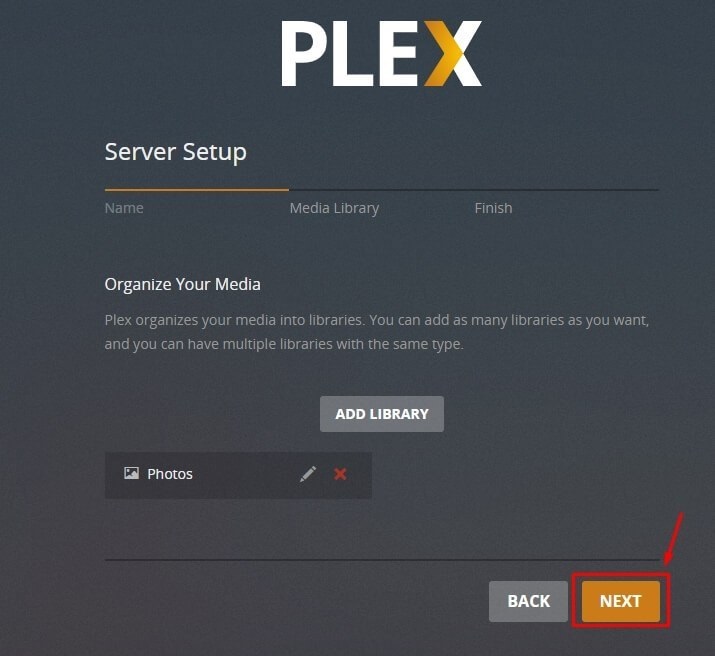This screenshot has width=715, height=656.
Task: Click the orange progress bar segment
Action: [197, 190]
